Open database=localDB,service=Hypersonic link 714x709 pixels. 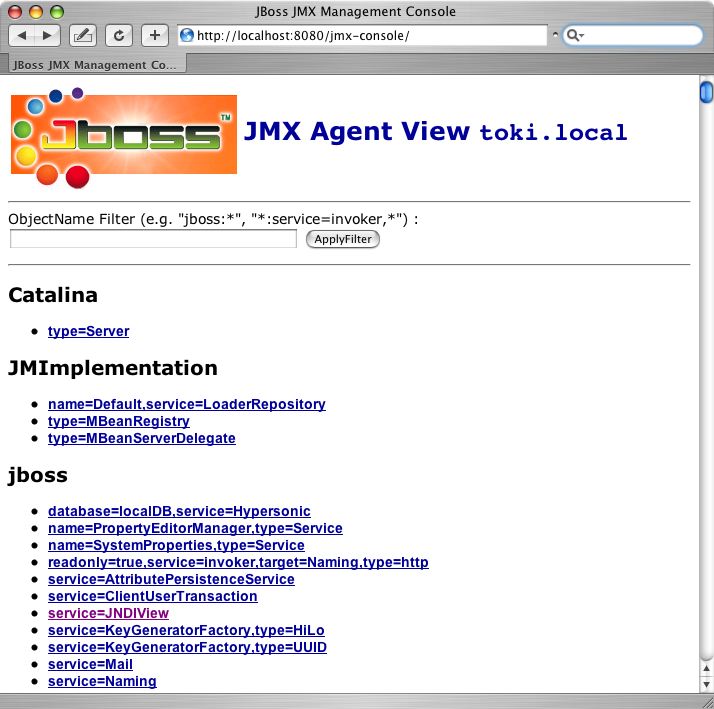pyautogui.click(x=179, y=511)
